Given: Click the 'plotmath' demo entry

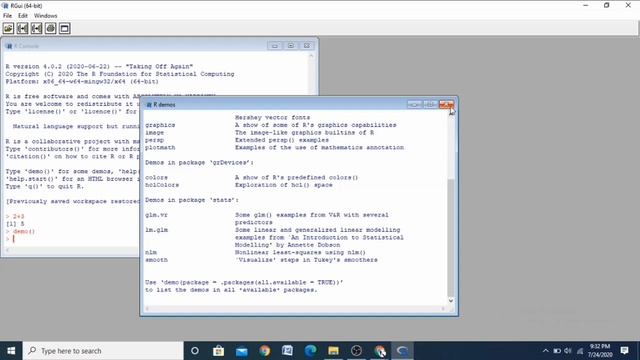Looking at the screenshot, I should (x=160, y=147).
